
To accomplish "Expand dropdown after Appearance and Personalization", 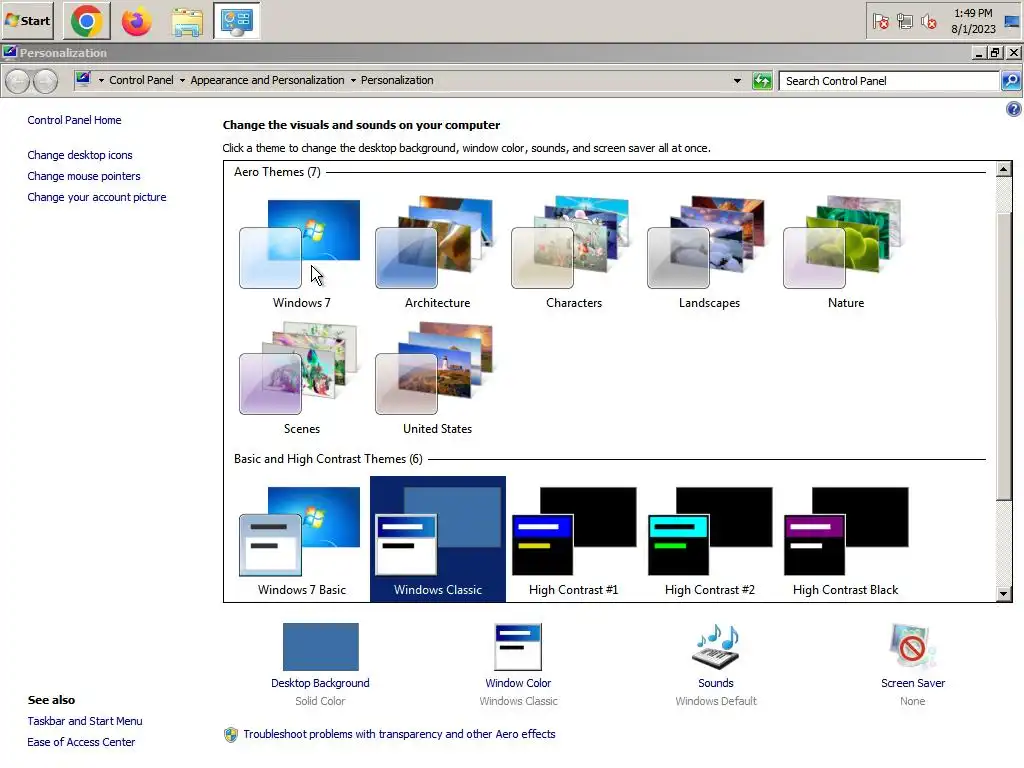I will (x=353, y=80).
